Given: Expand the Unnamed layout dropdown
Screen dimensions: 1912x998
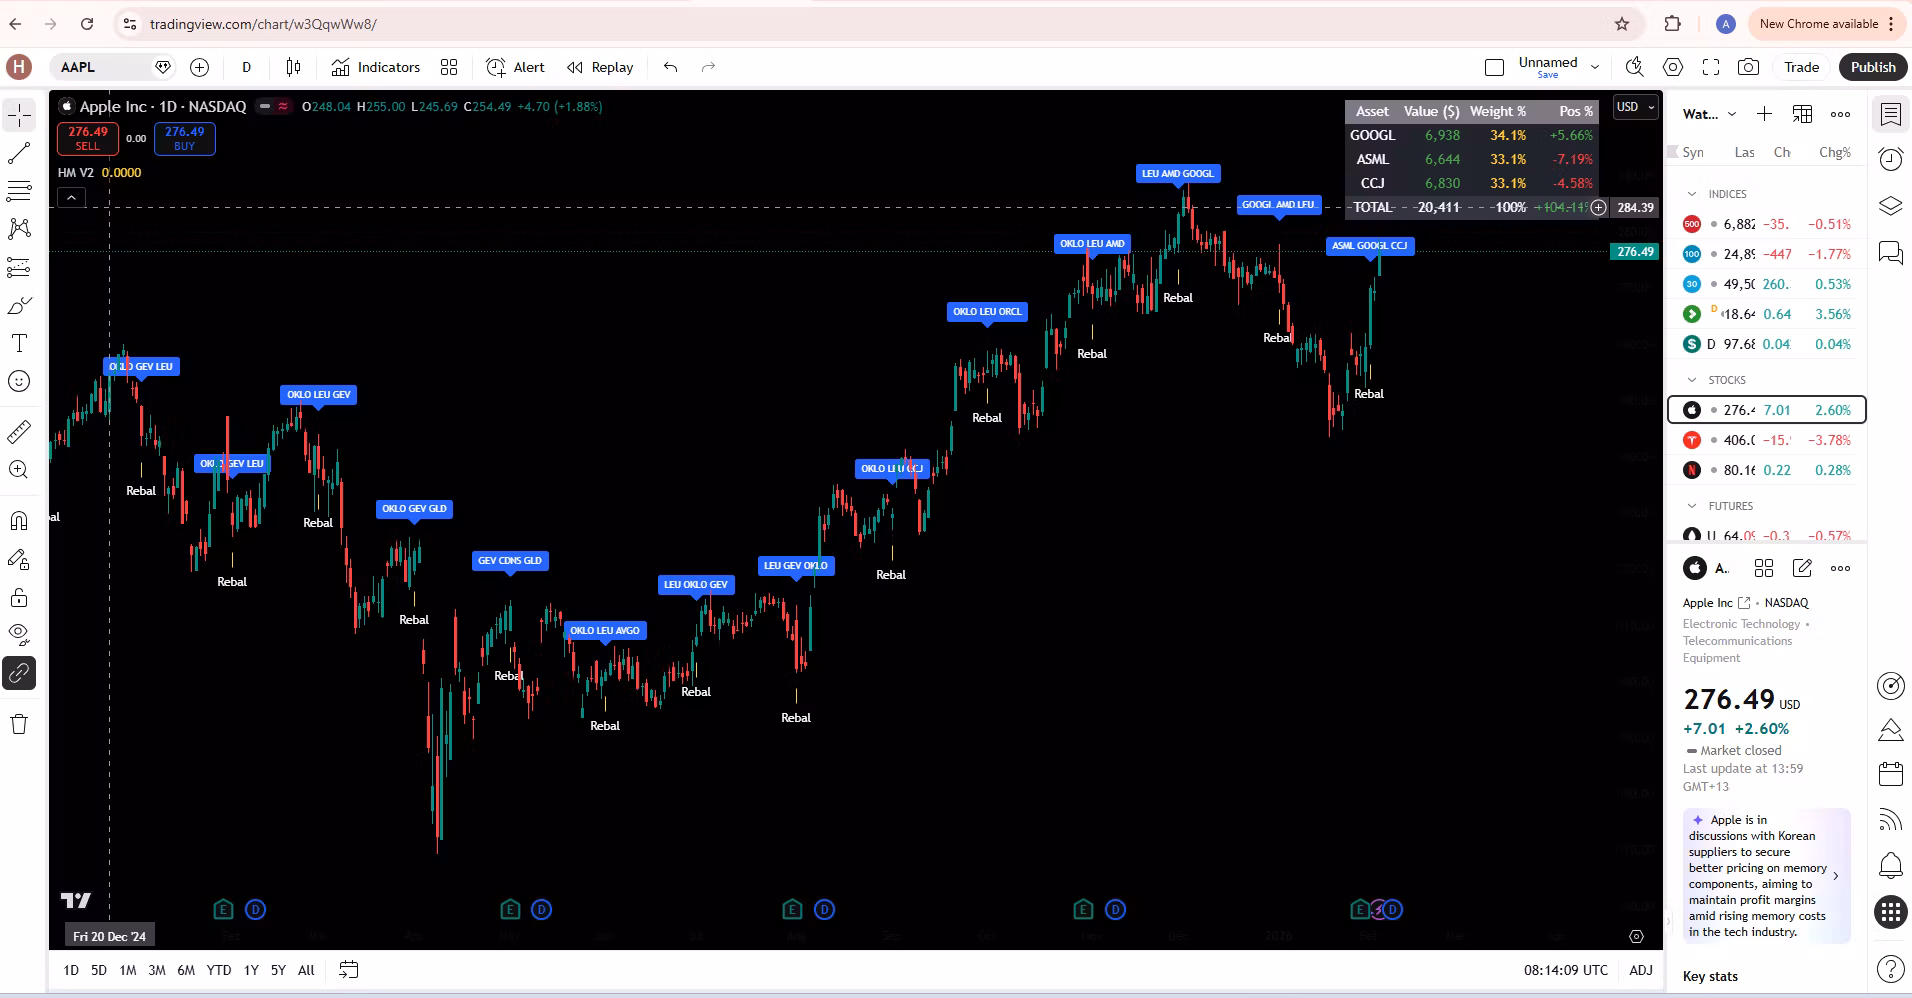Looking at the screenshot, I should (1595, 67).
